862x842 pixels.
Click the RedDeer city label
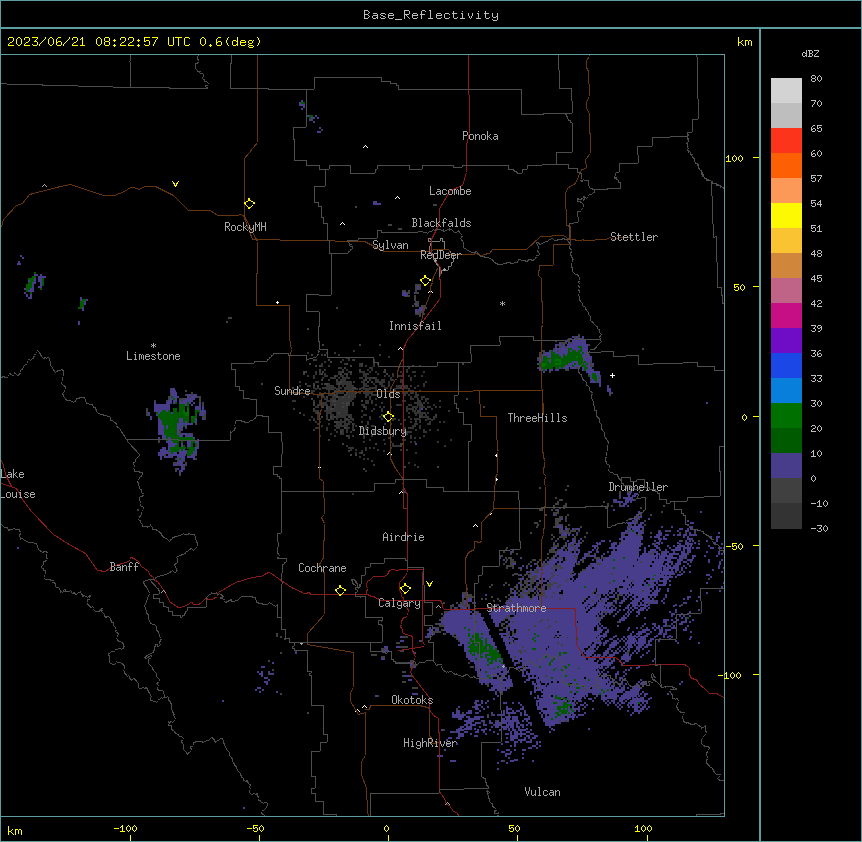(x=440, y=255)
